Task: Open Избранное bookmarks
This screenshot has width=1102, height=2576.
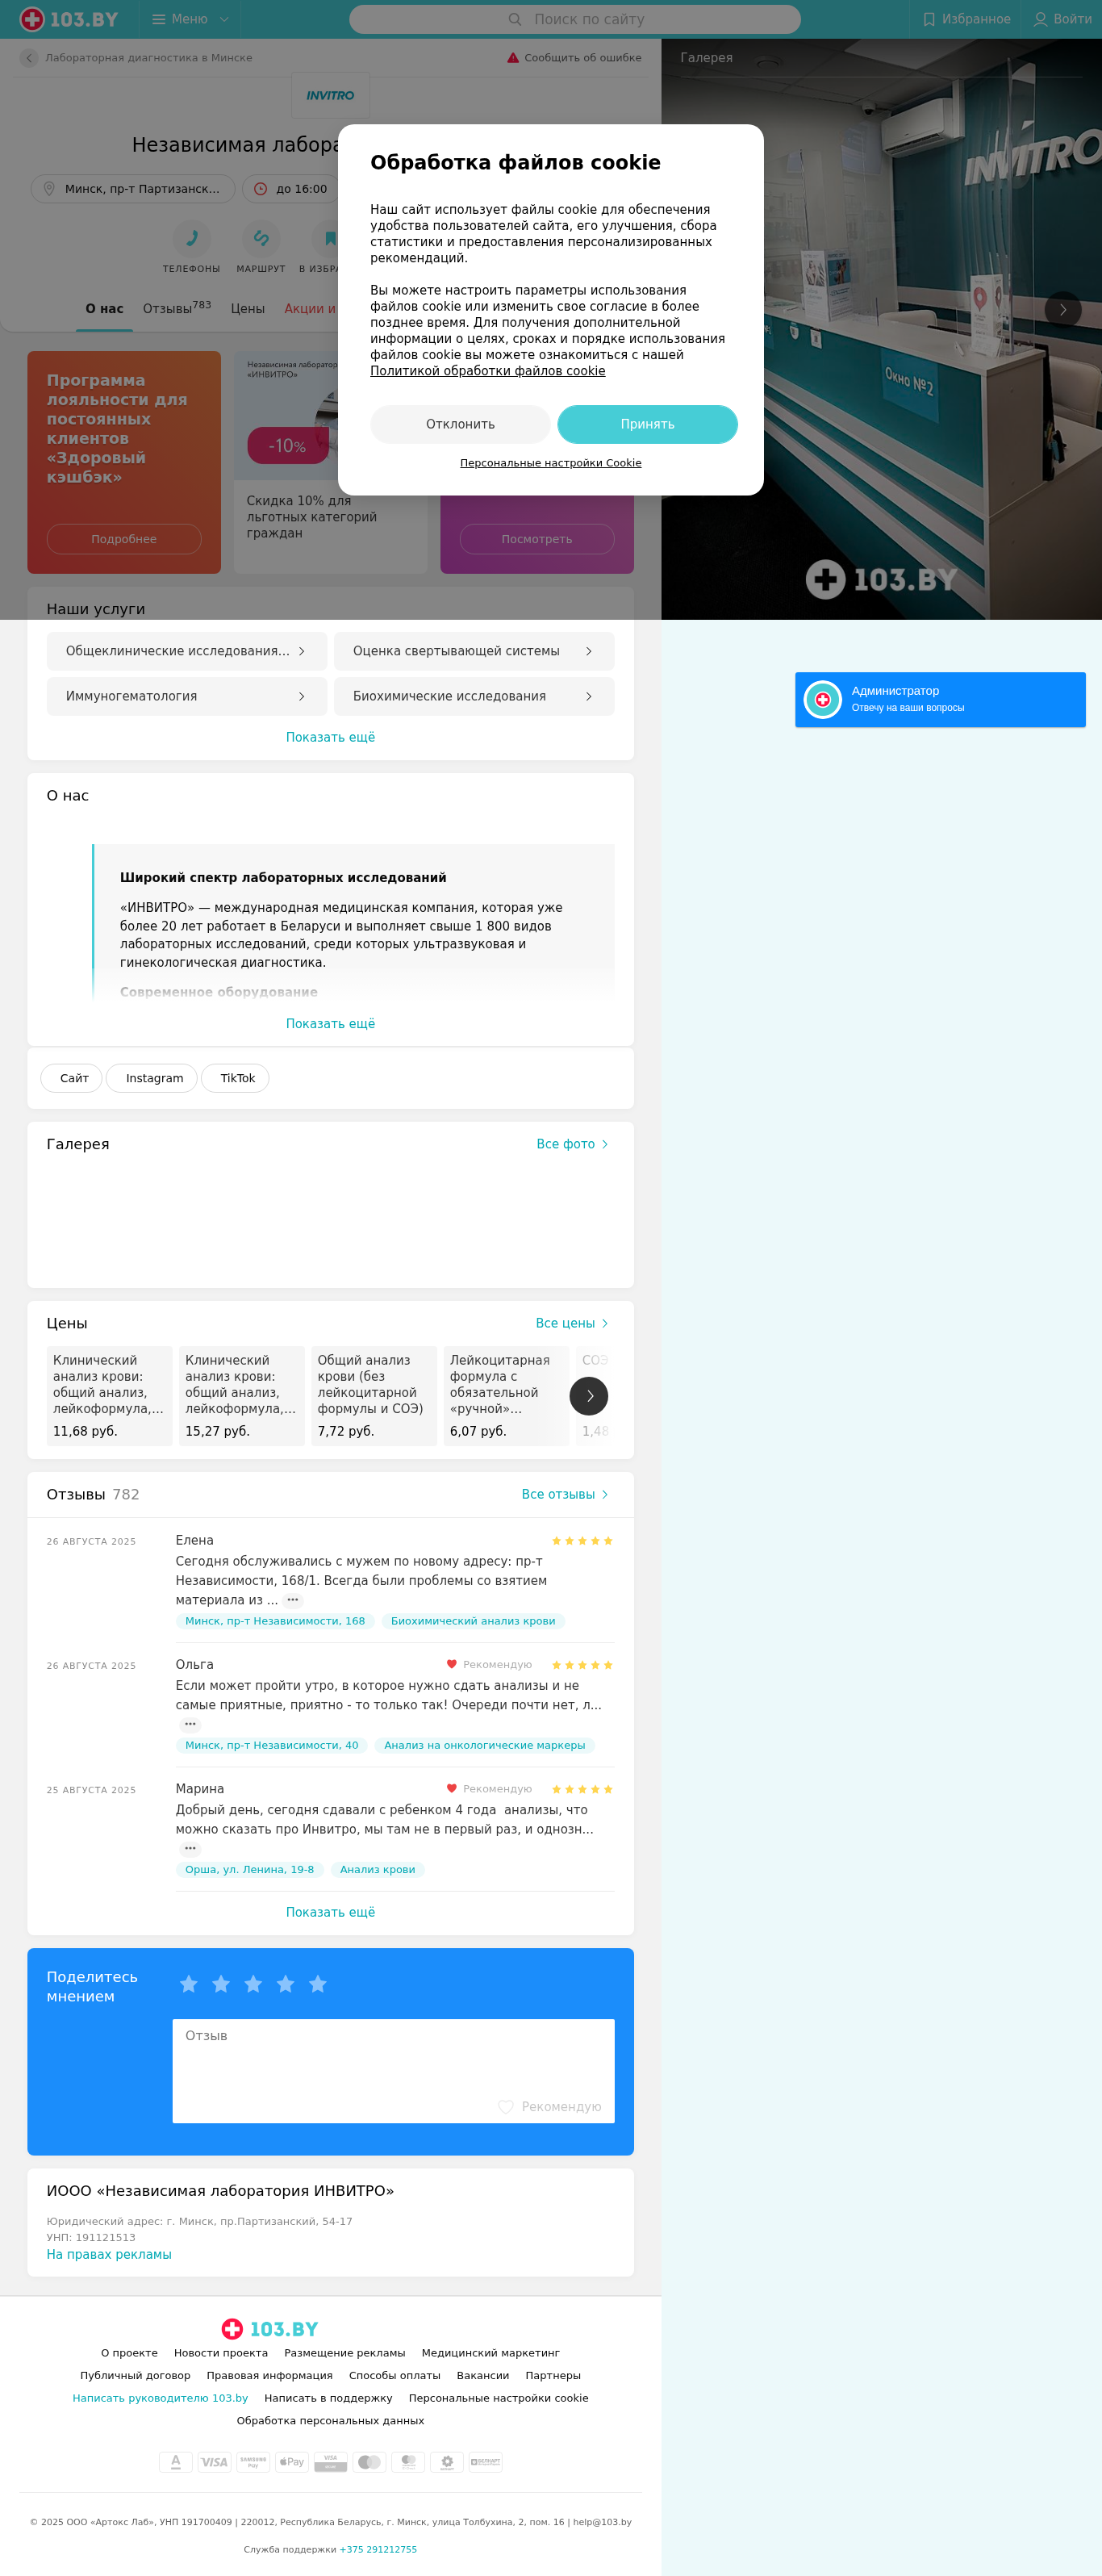Action: (966, 19)
